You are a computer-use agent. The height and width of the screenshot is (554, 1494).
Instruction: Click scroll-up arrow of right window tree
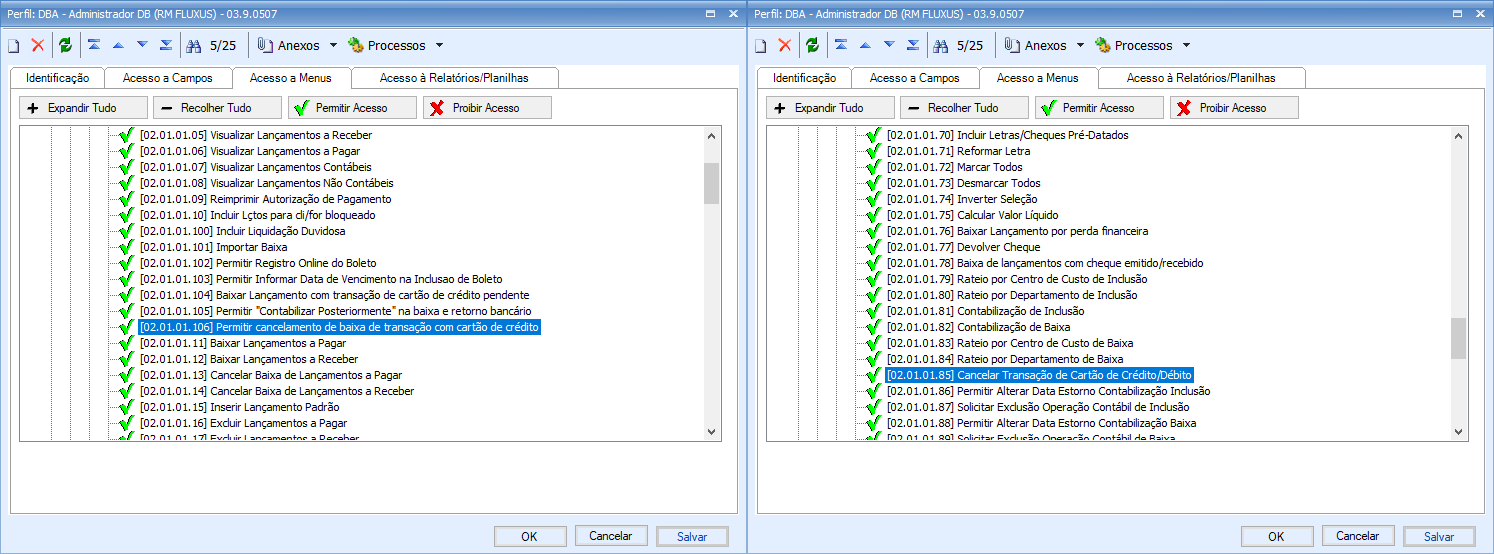(x=1459, y=136)
